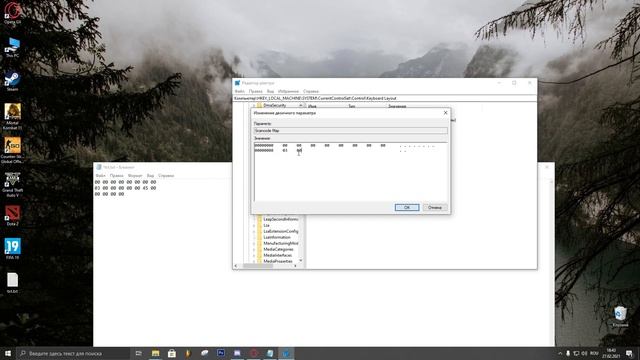The image size is (640, 360).
Task: Open the View menu in Notepad
Action: pos(150,176)
